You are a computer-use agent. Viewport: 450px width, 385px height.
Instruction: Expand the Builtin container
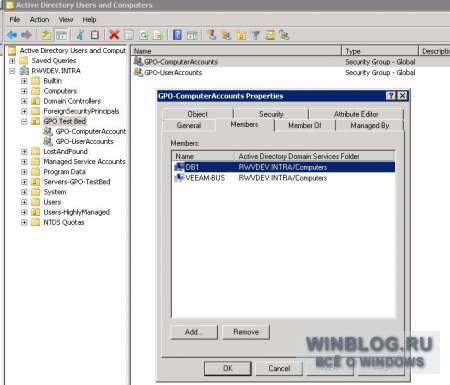(x=24, y=81)
